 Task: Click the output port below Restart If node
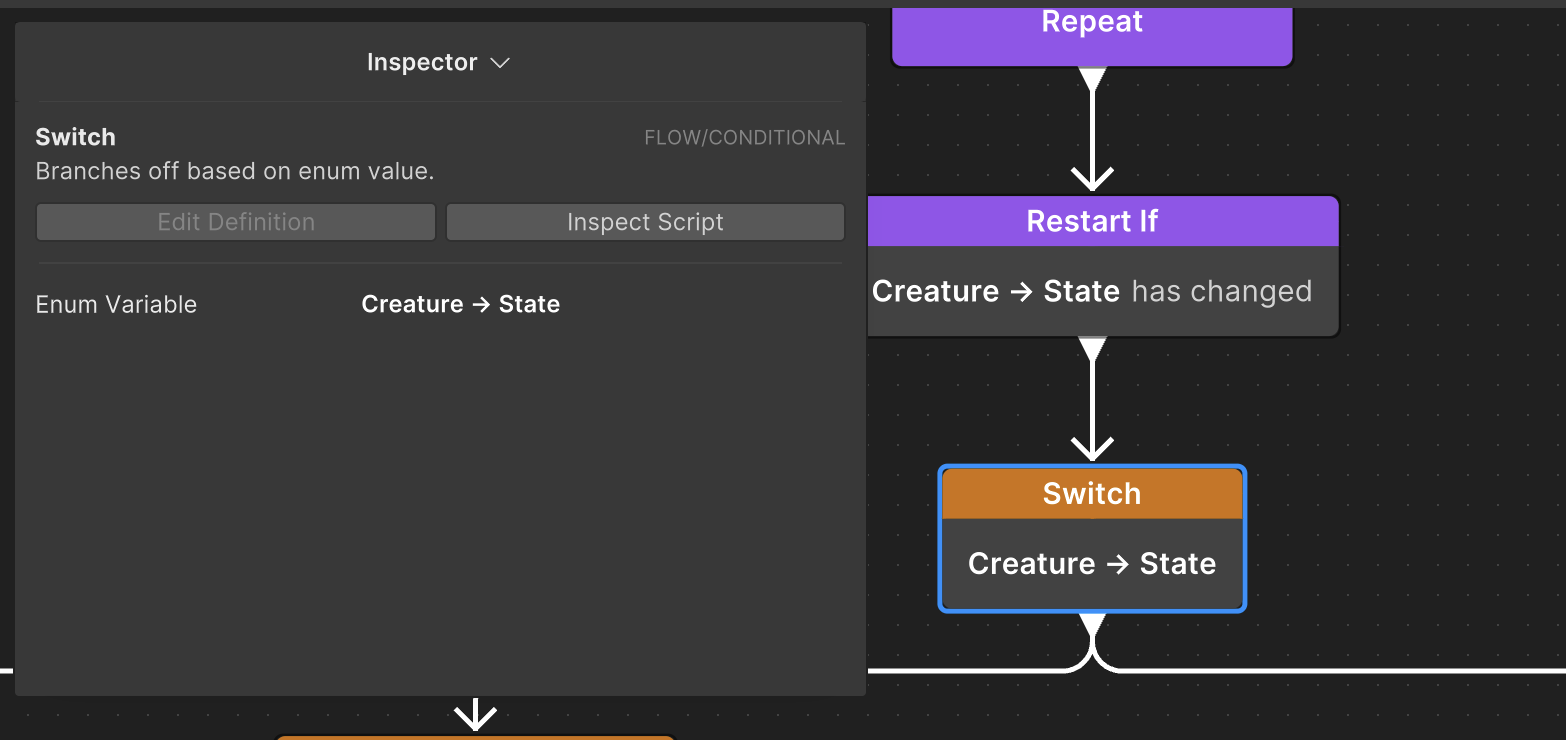point(1092,348)
